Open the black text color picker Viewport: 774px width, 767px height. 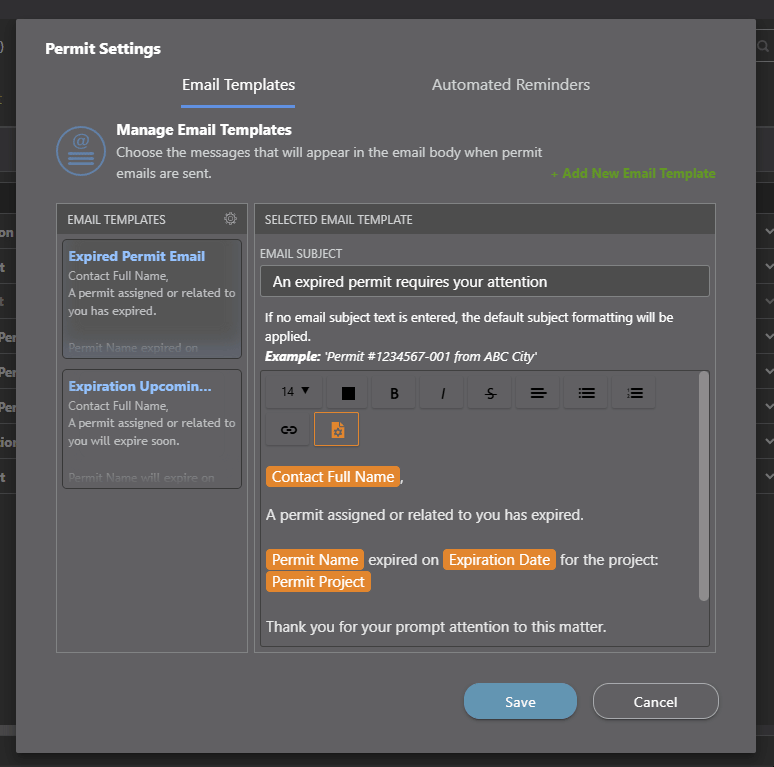[x=348, y=393]
